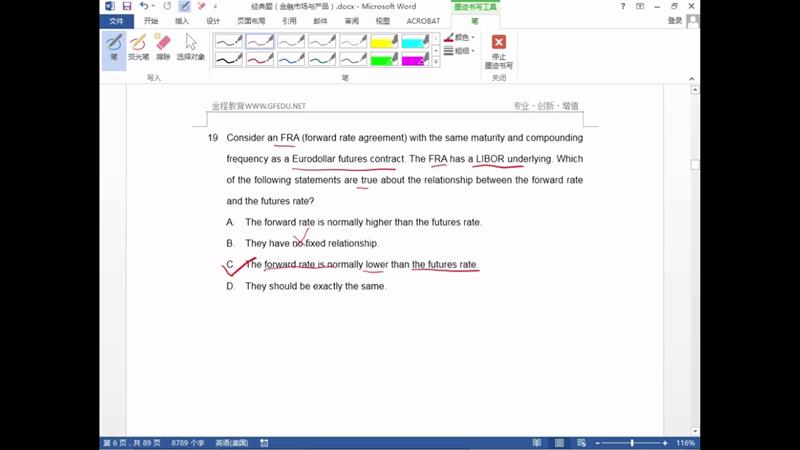
Task: Switch to Web Layout view in status bar
Action: pos(581,443)
